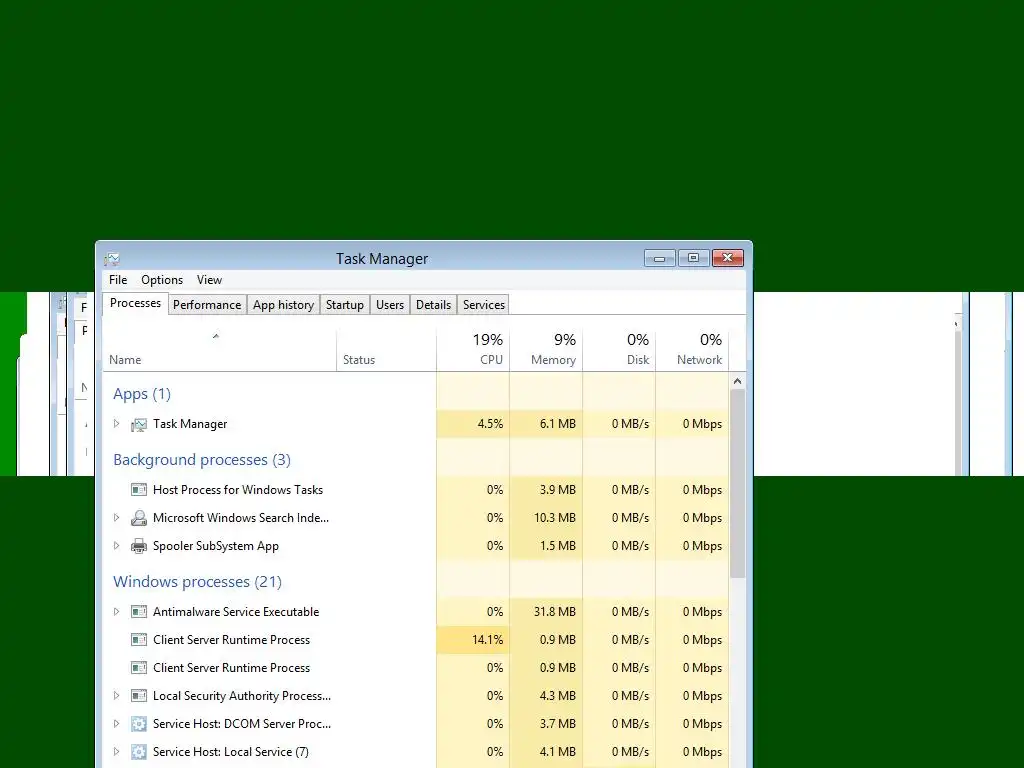
Task: Expand Service Host: Local Service (7) row
Action: point(116,752)
